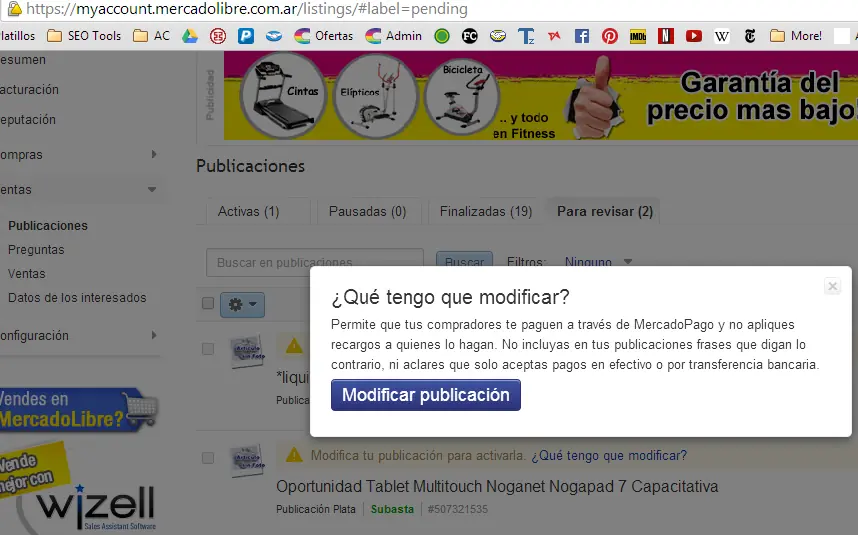This screenshot has height=535, width=858.
Task: Tick the select-all checkbox beside gear button
Action: point(208,303)
